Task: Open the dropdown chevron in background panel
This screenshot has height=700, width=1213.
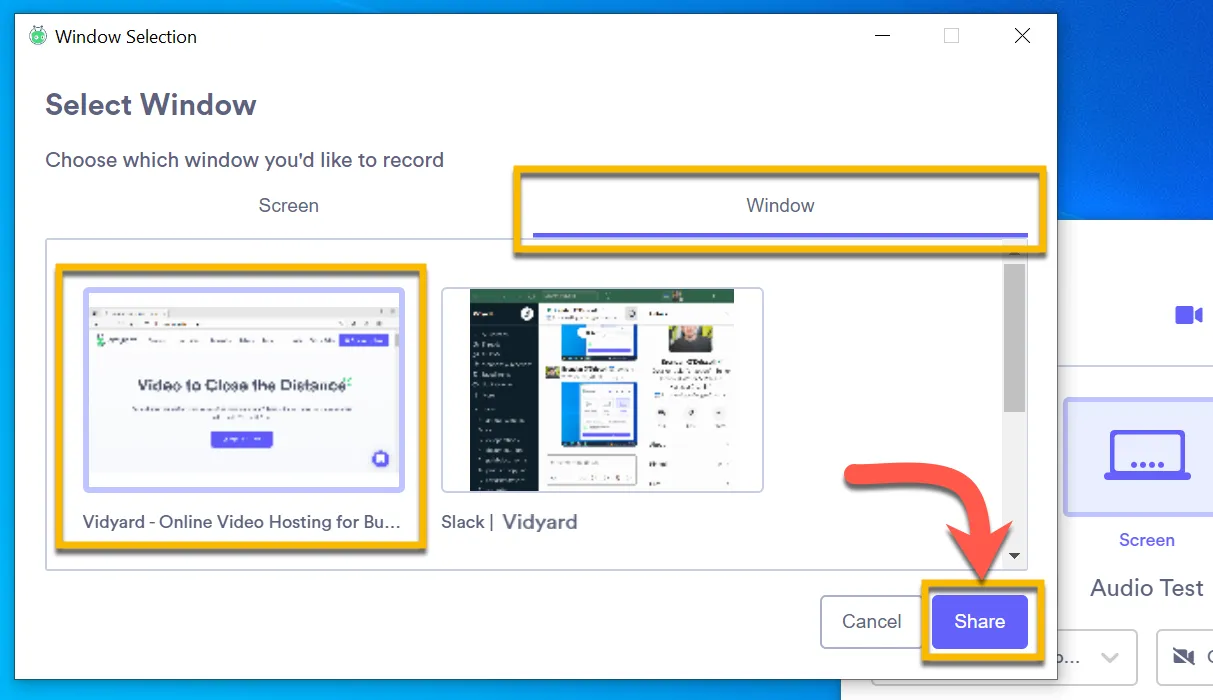Action: 1109,658
